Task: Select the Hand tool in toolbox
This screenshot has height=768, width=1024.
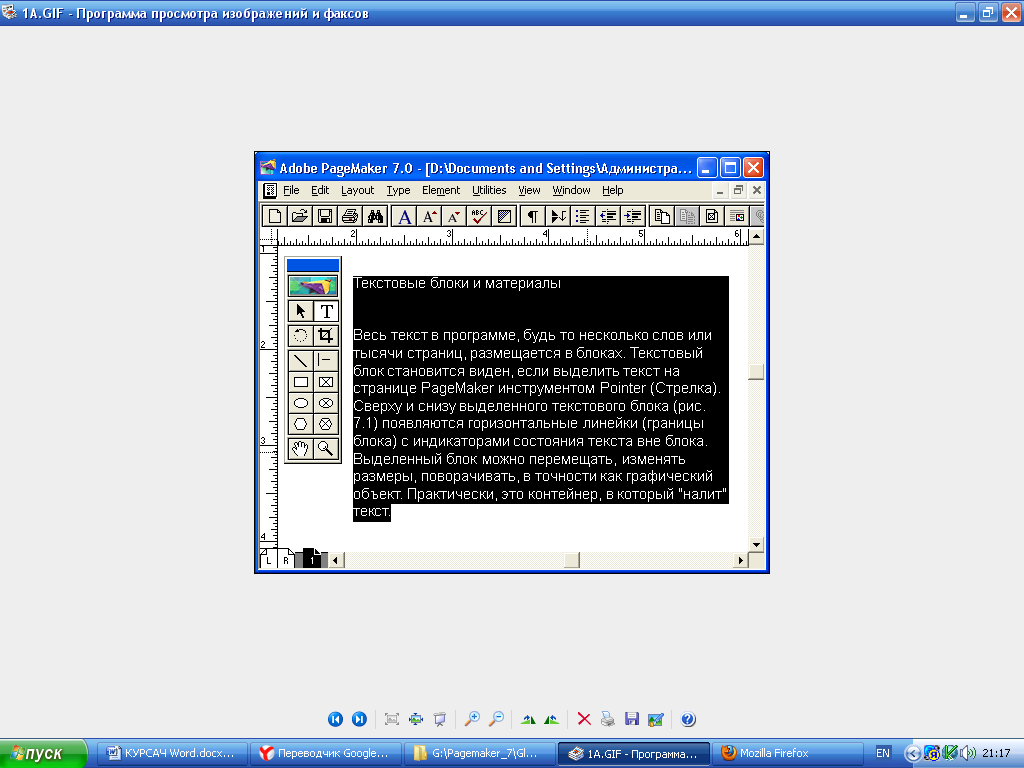Action: click(x=300, y=449)
